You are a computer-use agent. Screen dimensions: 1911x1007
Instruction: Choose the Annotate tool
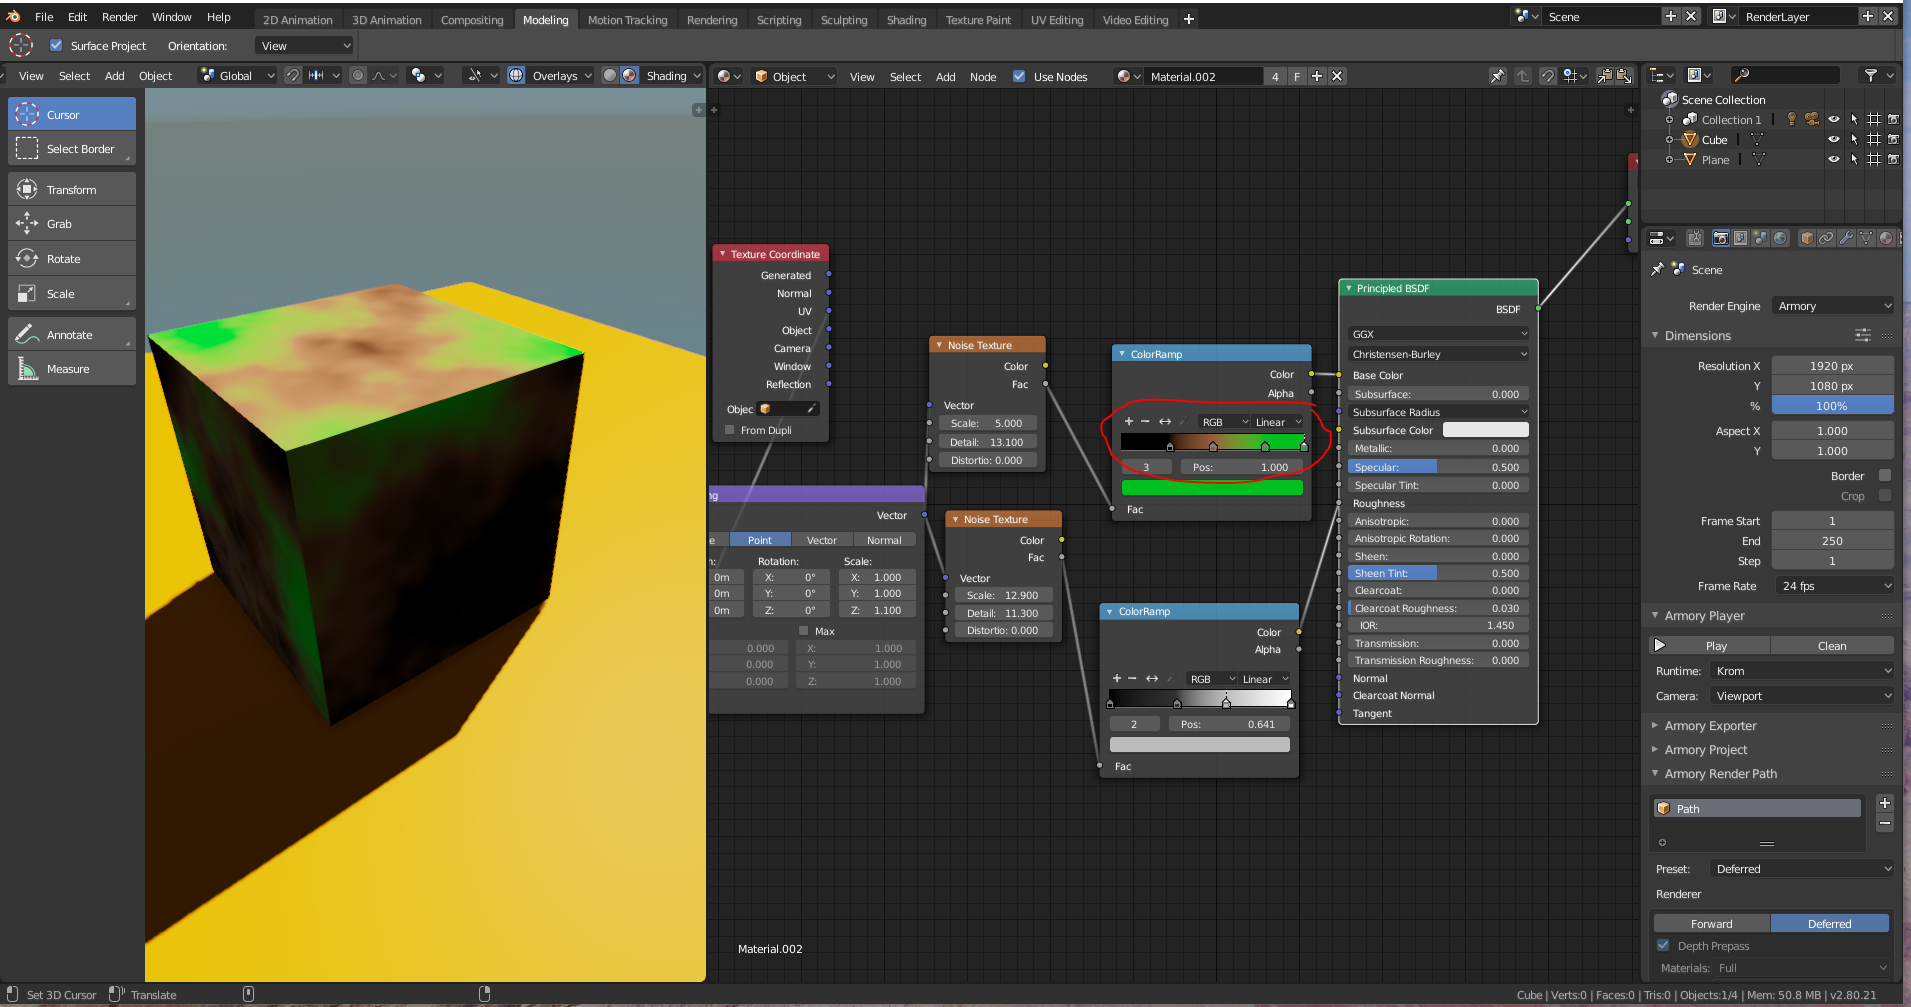[72, 334]
